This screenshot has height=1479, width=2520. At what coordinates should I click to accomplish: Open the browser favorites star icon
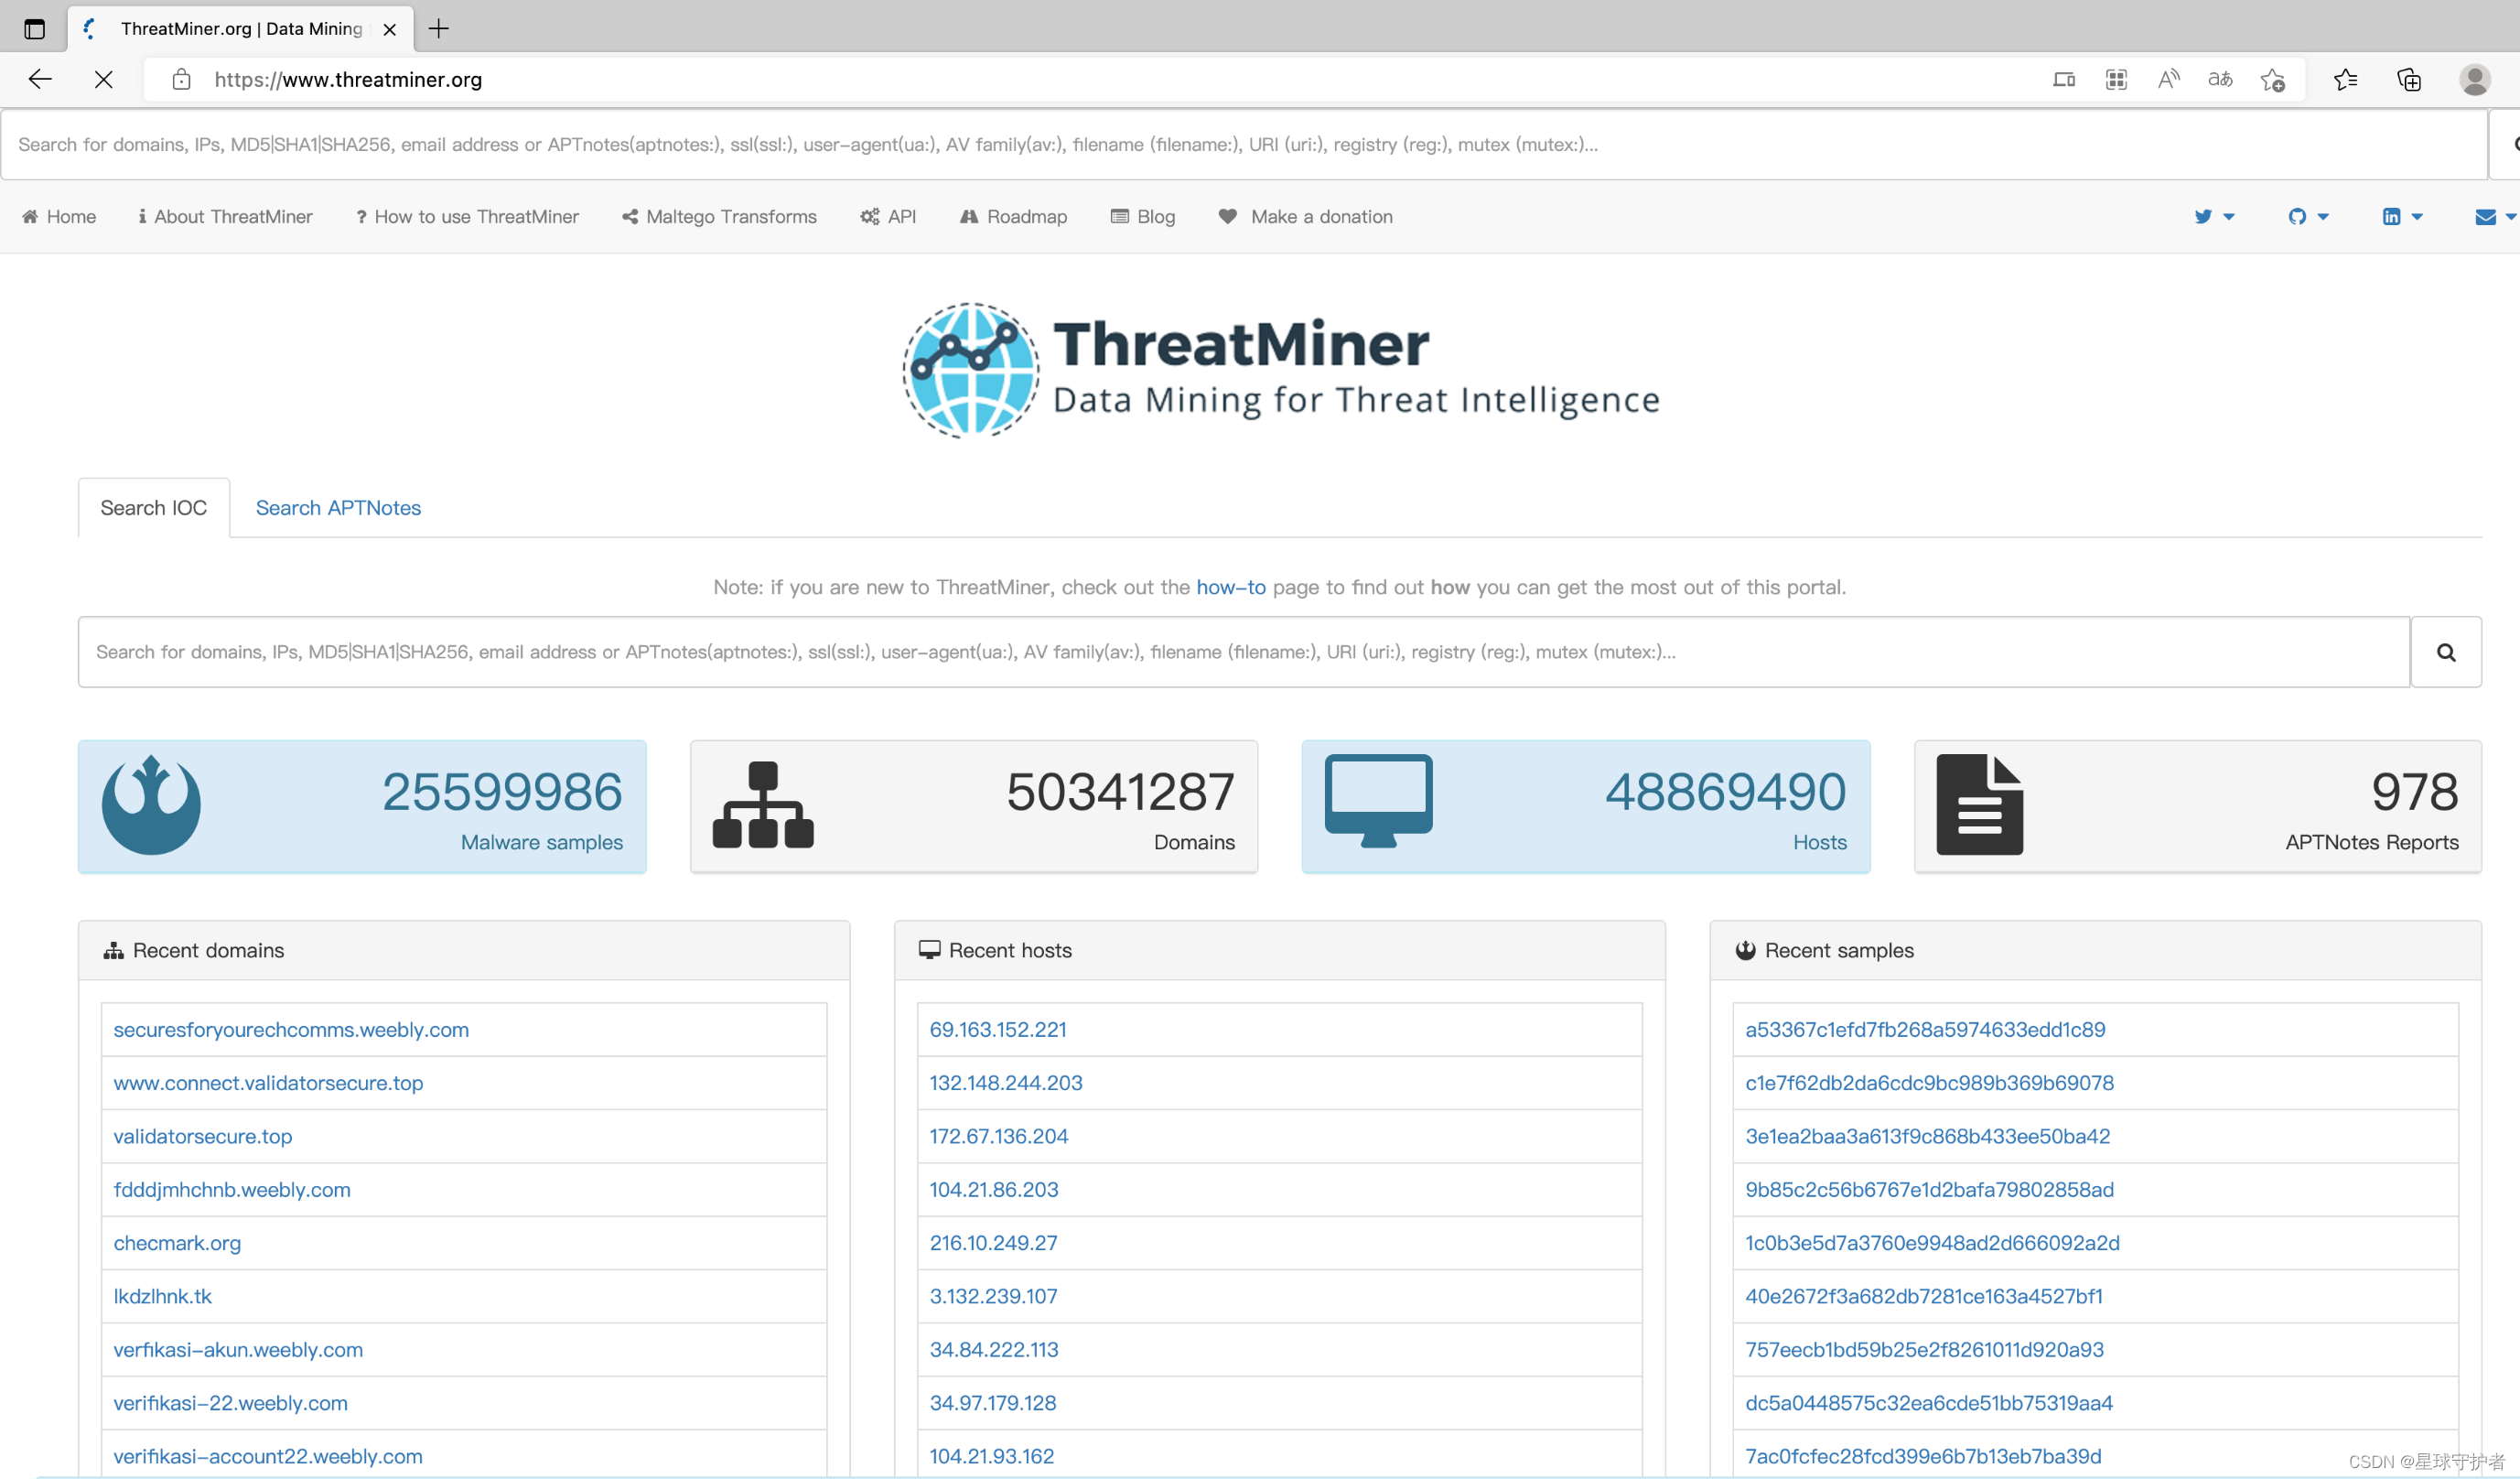pos(2345,80)
